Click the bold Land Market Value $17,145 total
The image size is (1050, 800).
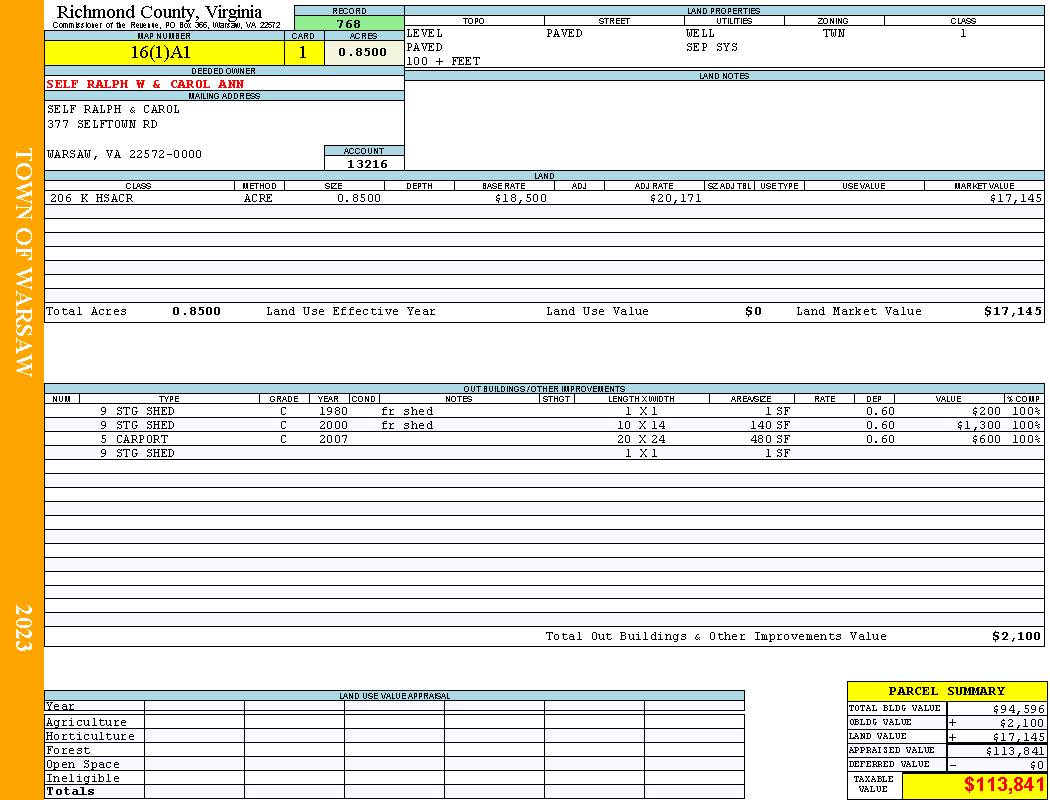click(1013, 311)
